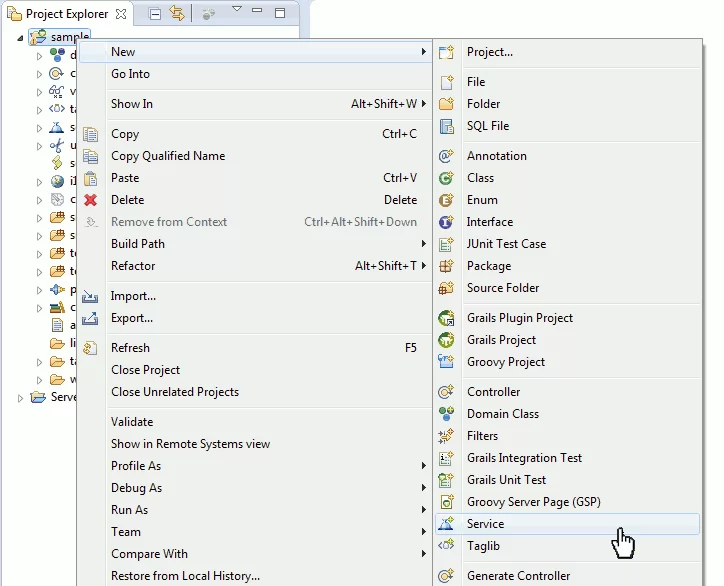The width and height of the screenshot is (724, 586).
Task: Maximize the Project Explorer panel
Action: point(280,13)
